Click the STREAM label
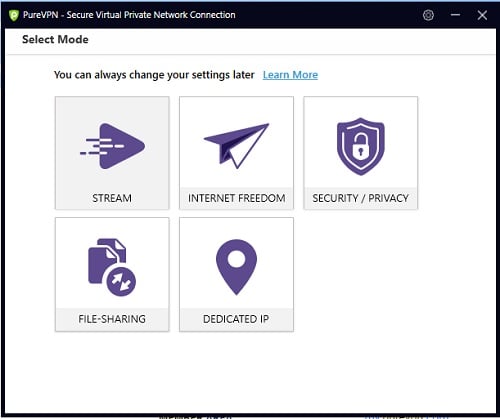 tap(112, 198)
